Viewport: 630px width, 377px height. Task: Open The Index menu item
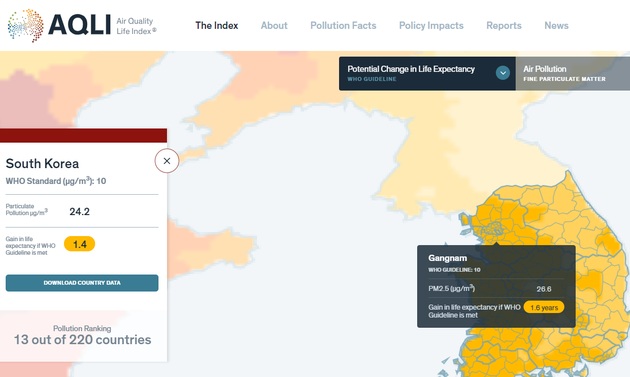point(217,25)
